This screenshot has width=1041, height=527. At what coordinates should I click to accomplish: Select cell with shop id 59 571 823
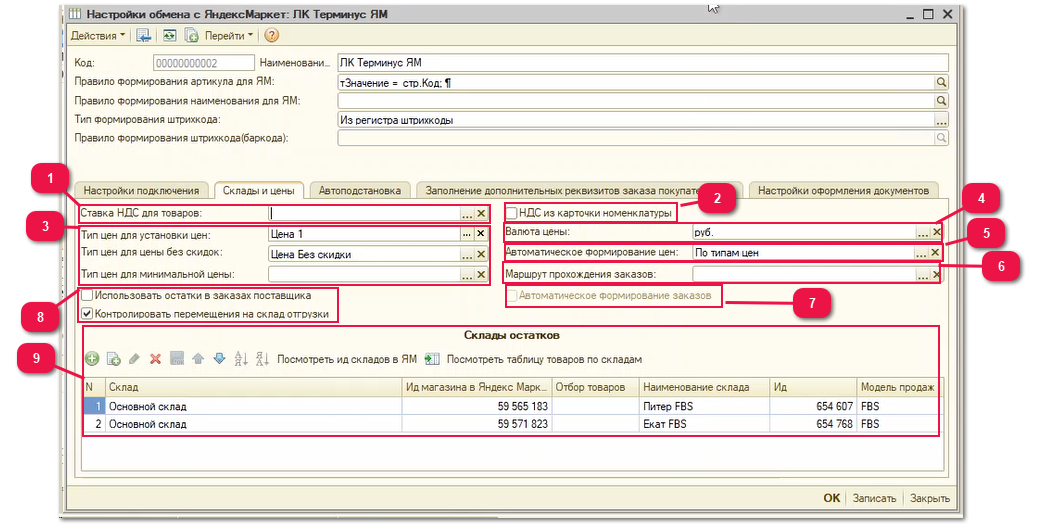click(x=477, y=423)
